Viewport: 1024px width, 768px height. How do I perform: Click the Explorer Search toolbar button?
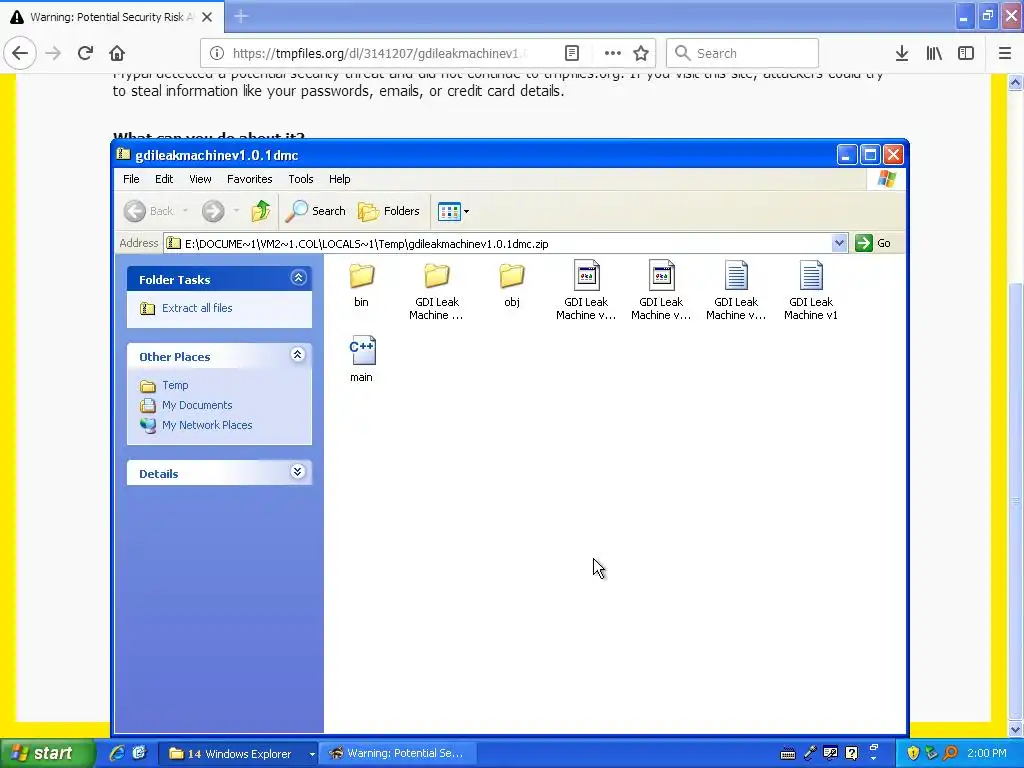(x=316, y=211)
